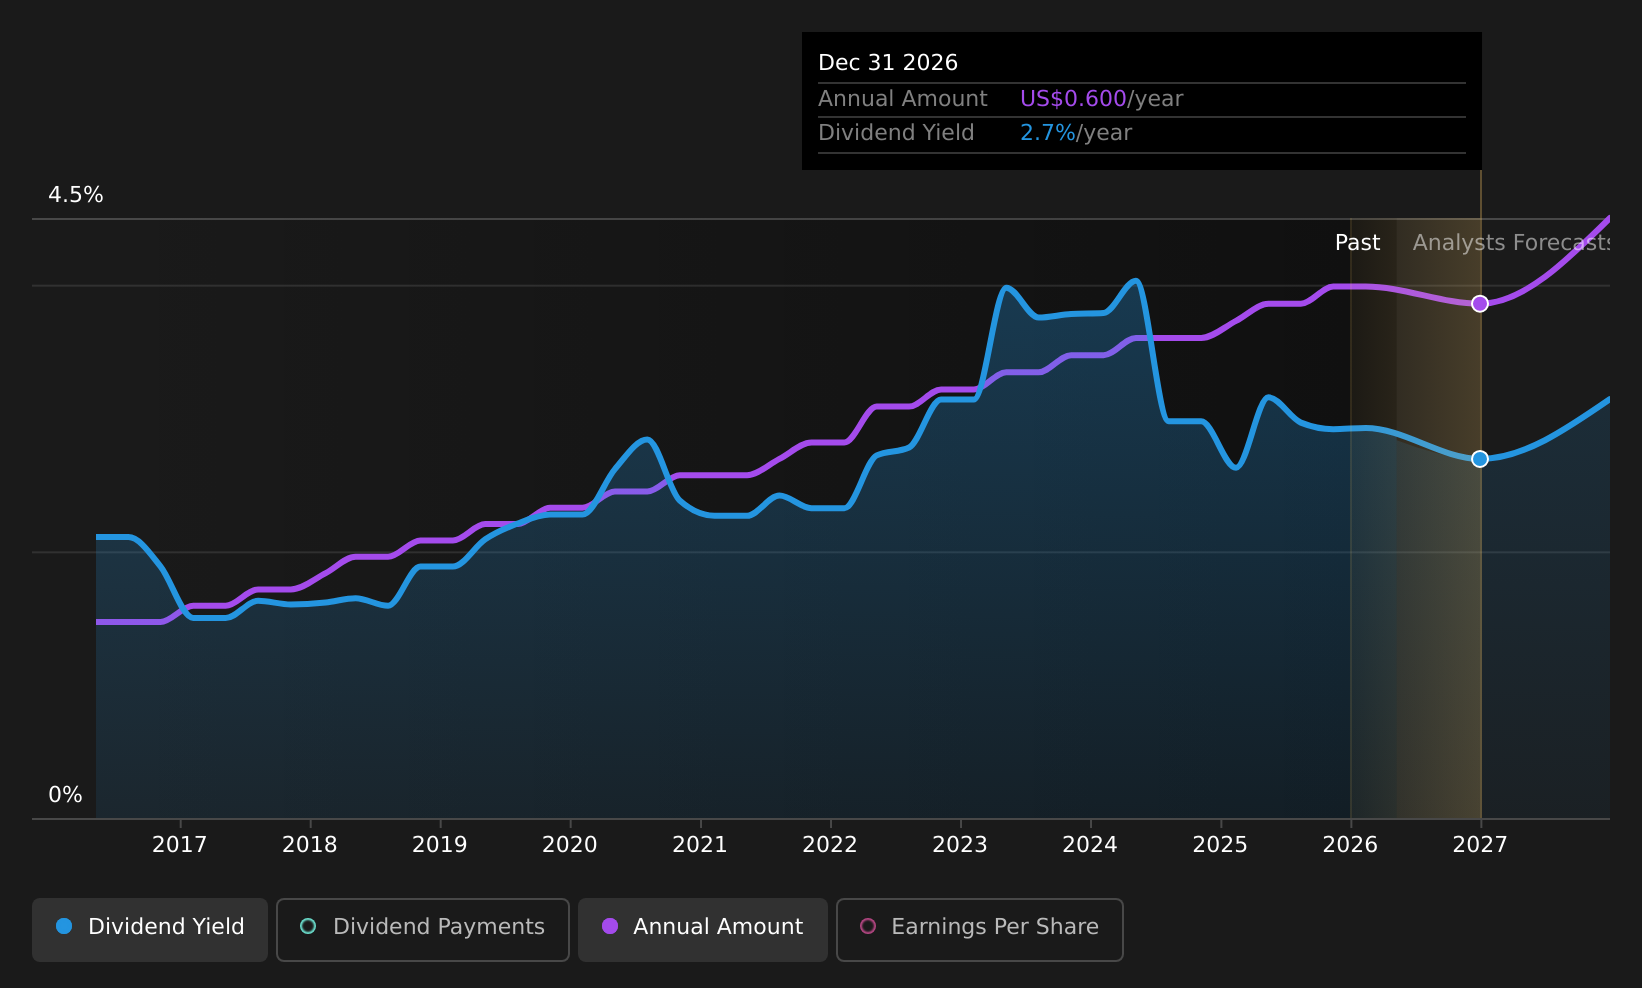The height and width of the screenshot is (988, 1642).
Task: Click the Annual Amount tooltip row label
Action: pyautogui.click(x=903, y=99)
